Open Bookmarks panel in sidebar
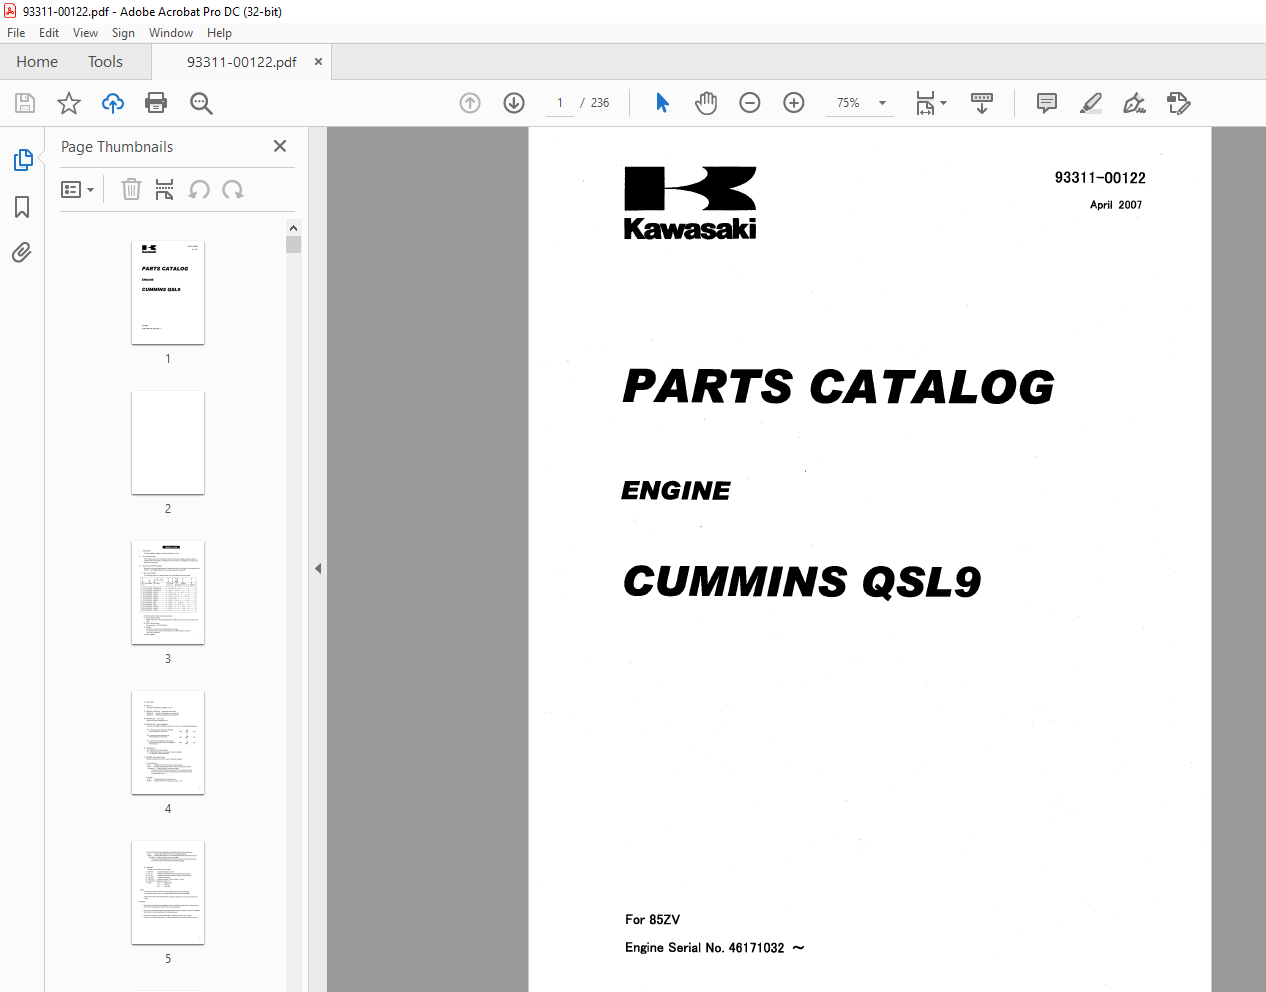Image resolution: width=1266 pixels, height=992 pixels. click(x=22, y=207)
